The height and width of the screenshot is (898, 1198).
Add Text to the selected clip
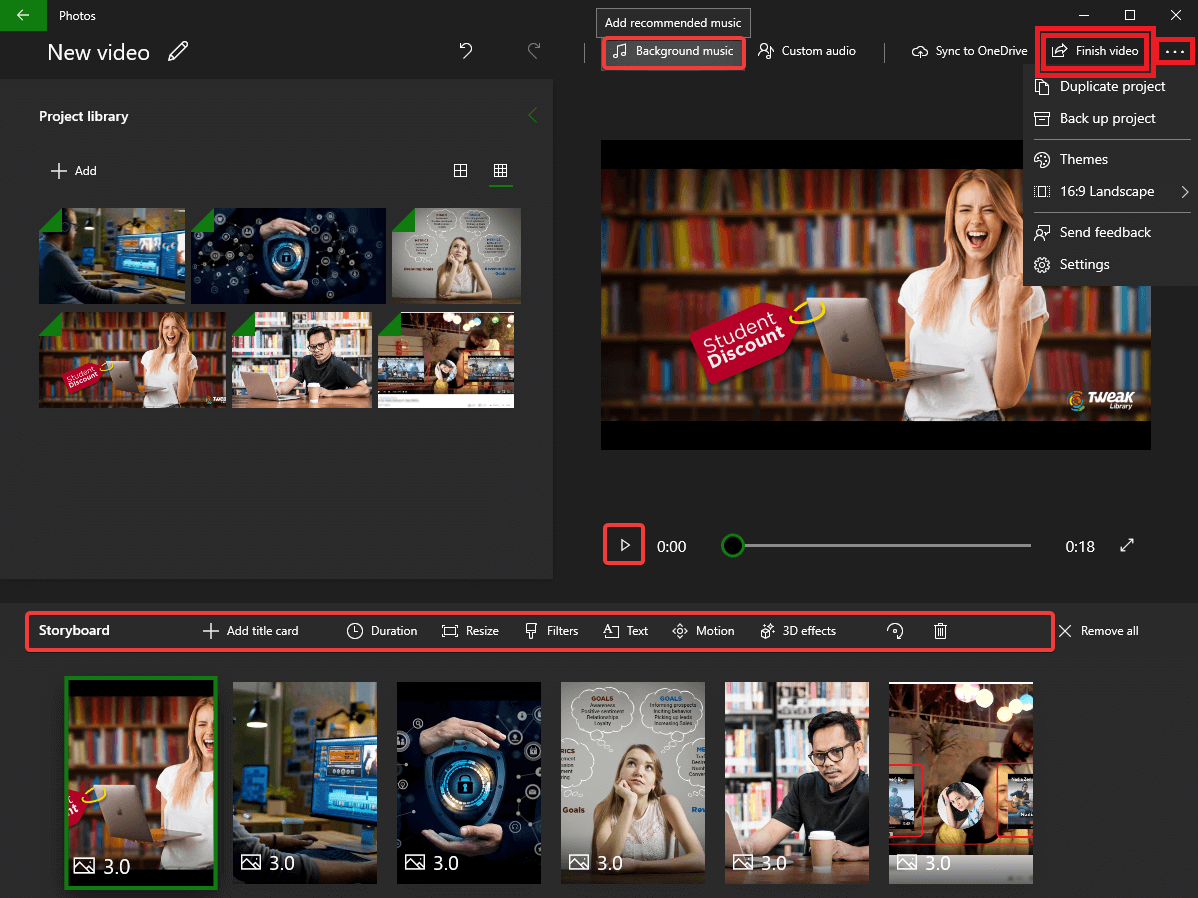tap(625, 631)
